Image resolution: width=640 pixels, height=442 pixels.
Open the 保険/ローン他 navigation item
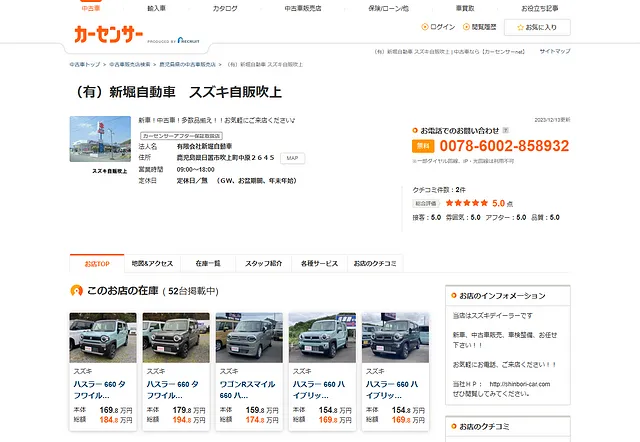coord(388,8)
